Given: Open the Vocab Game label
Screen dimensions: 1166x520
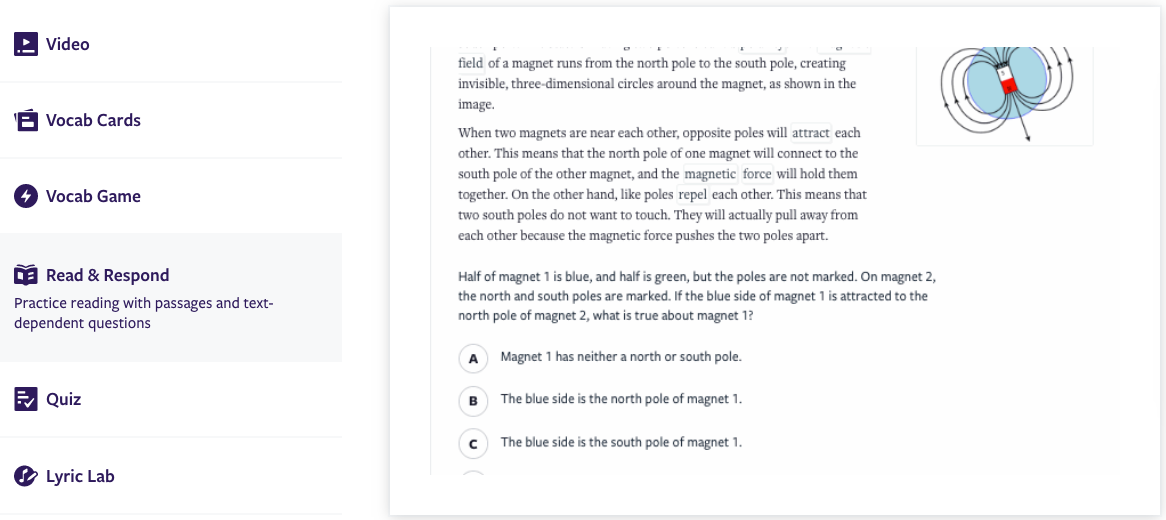Looking at the screenshot, I should 93,196.
